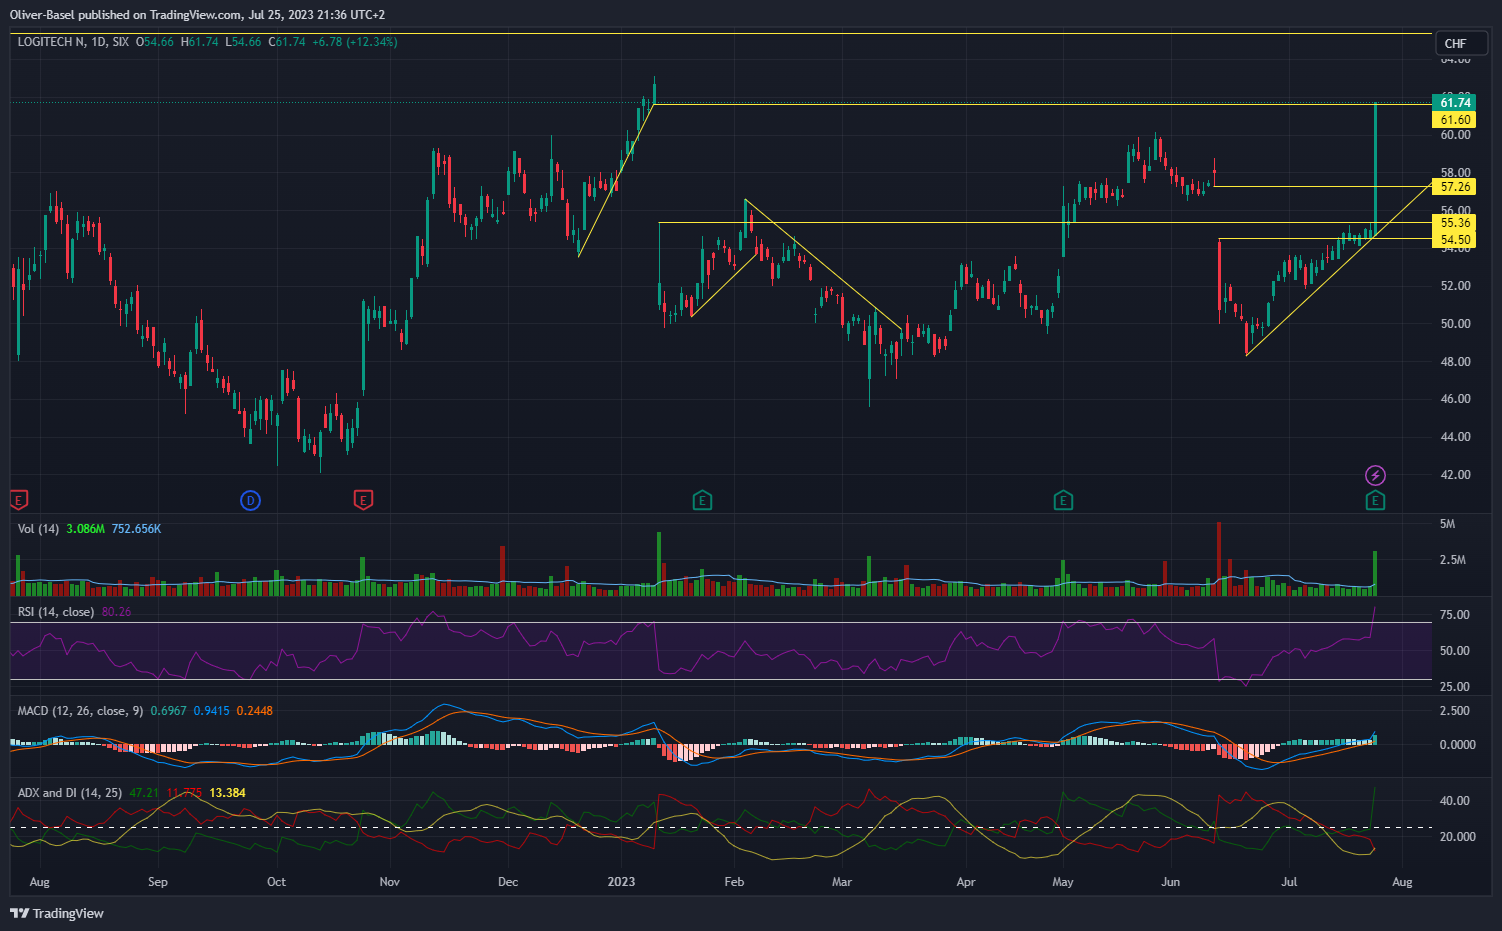This screenshot has height=931, width=1502.
Task: Click the red earnings marker near early August 2022
Action: pyautogui.click(x=17, y=499)
